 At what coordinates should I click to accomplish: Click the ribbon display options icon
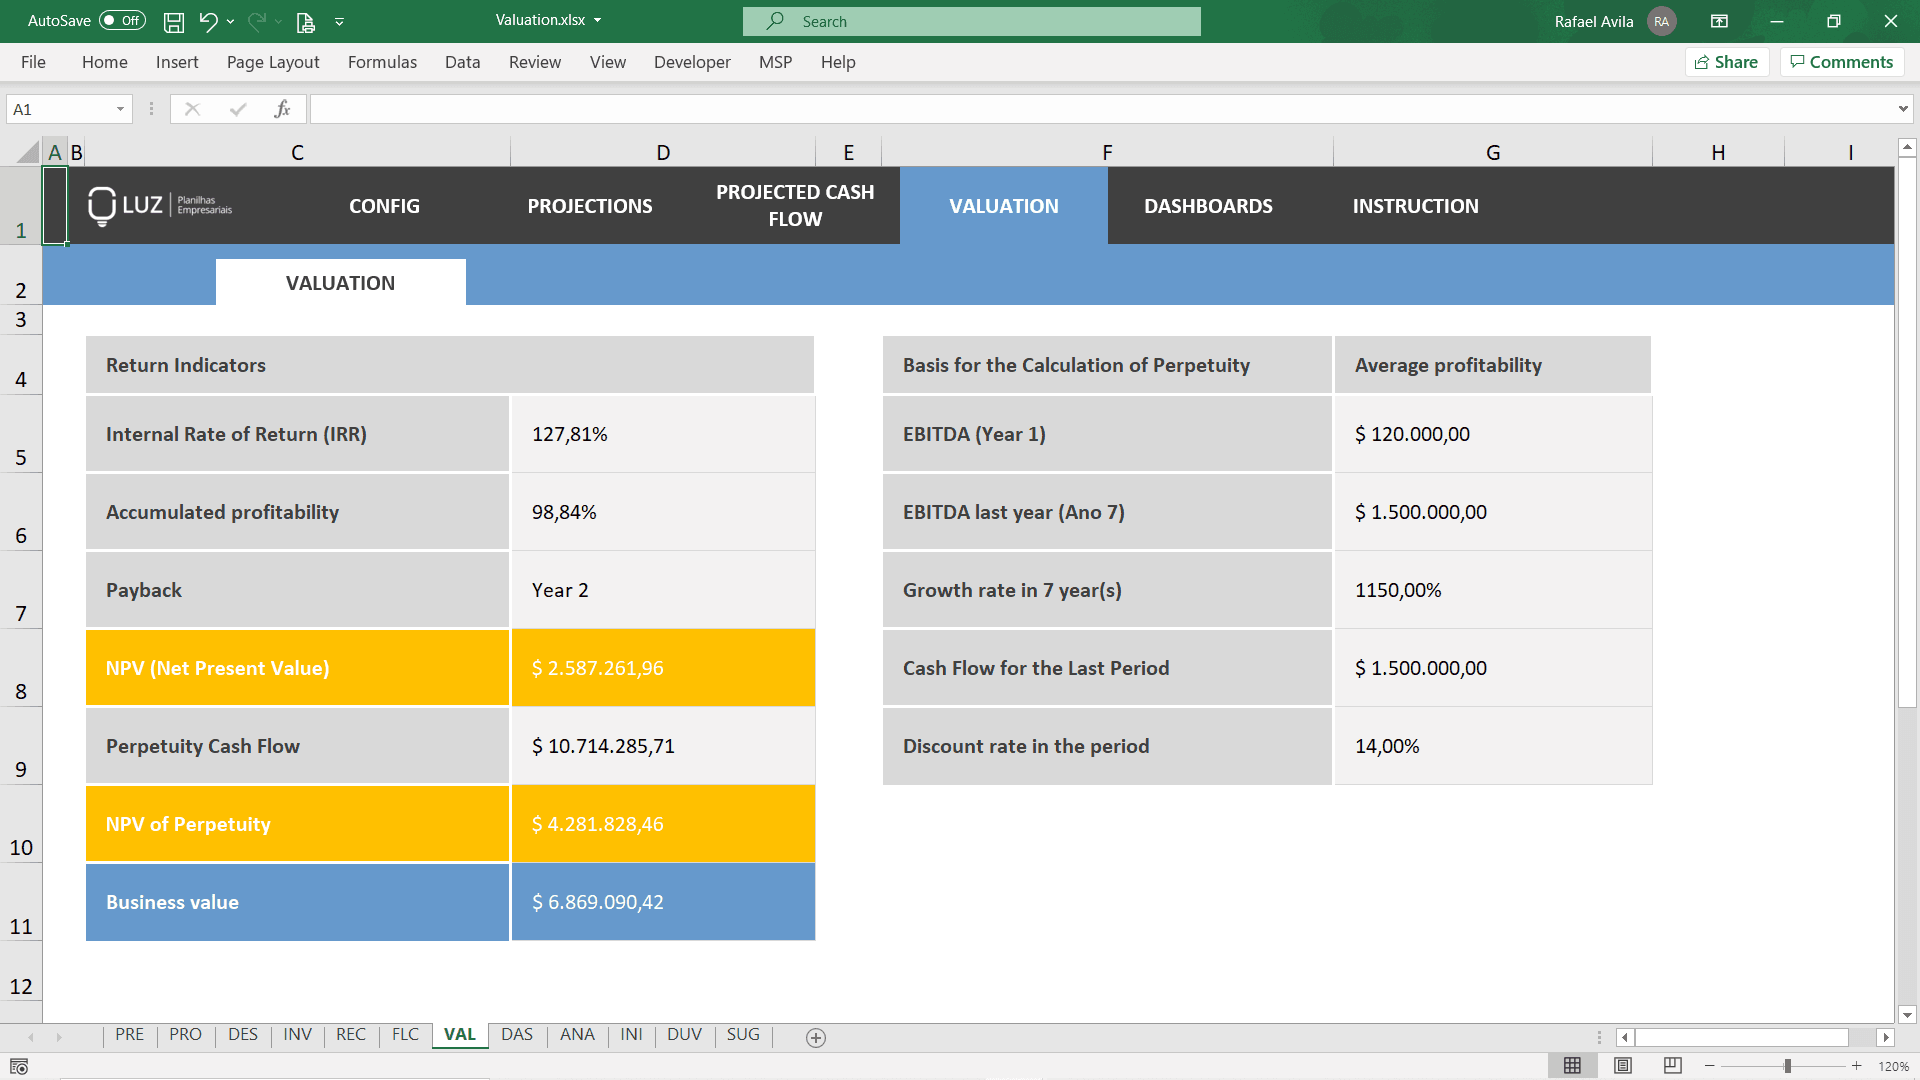click(1720, 21)
